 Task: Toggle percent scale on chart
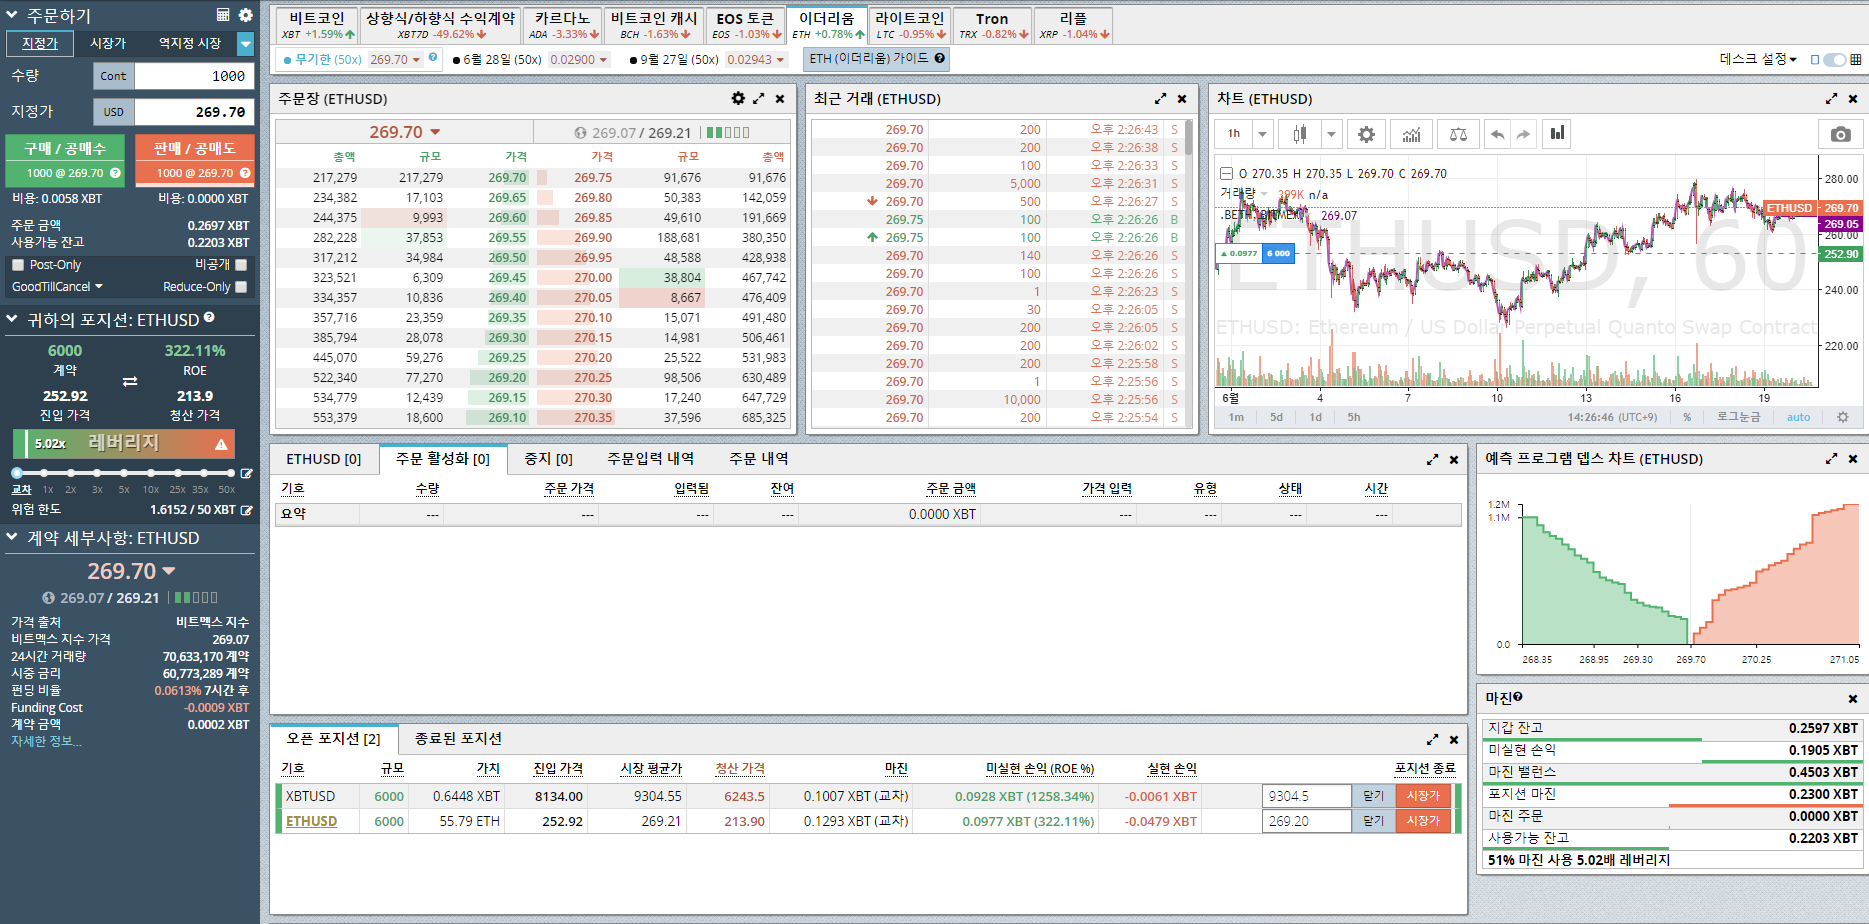1687,417
